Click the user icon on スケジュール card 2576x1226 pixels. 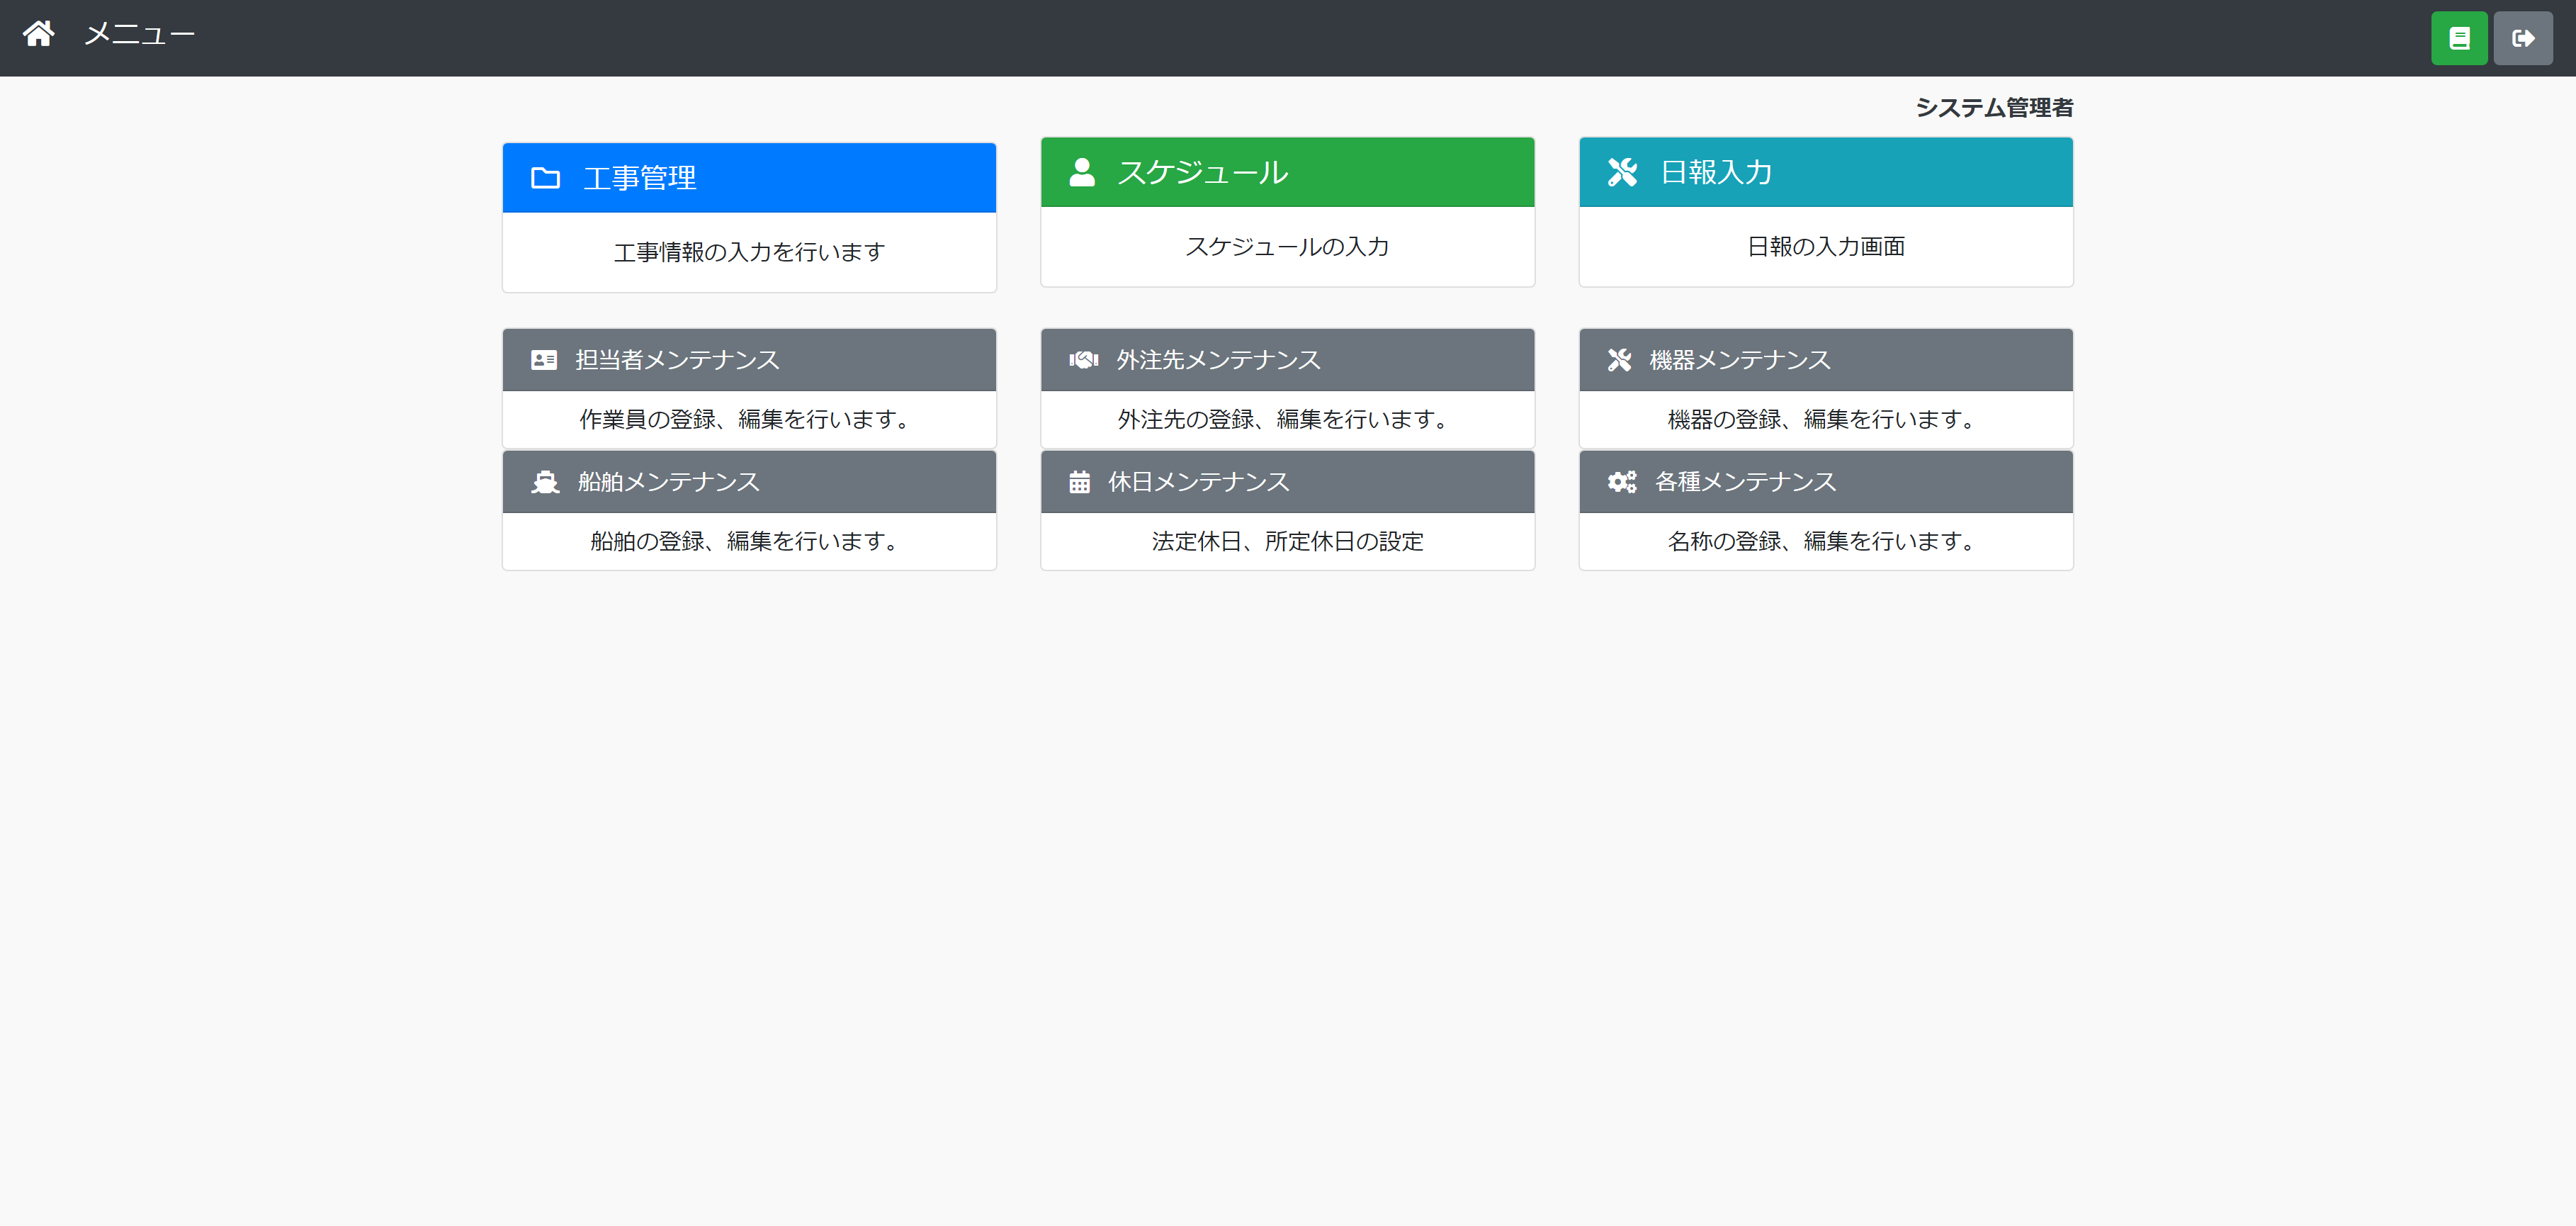[1082, 172]
